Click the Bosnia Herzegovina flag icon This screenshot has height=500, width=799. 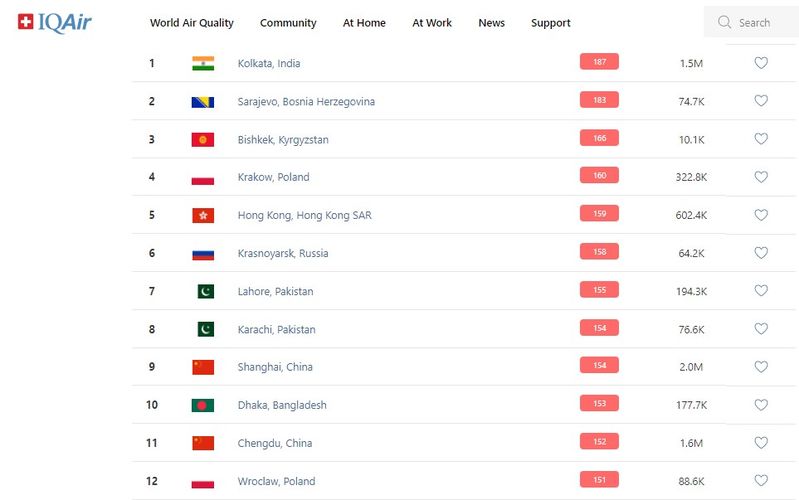[x=203, y=101]
